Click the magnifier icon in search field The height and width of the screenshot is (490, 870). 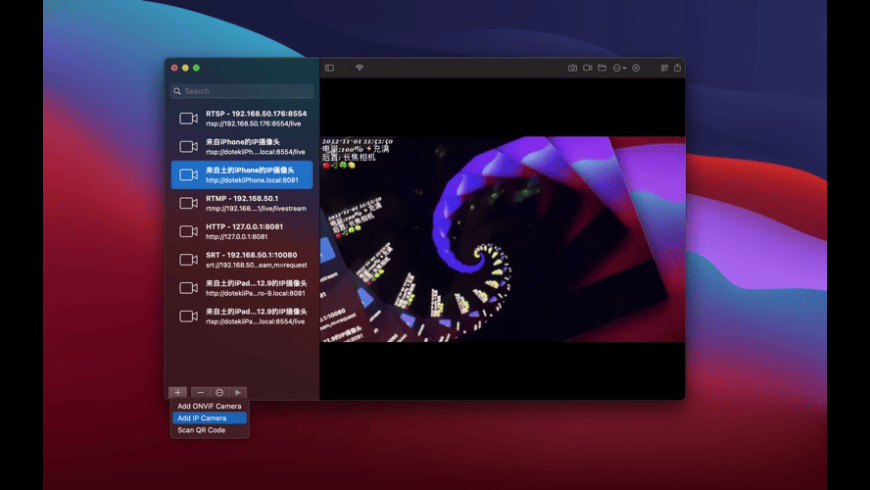click(x=177, y=91)
